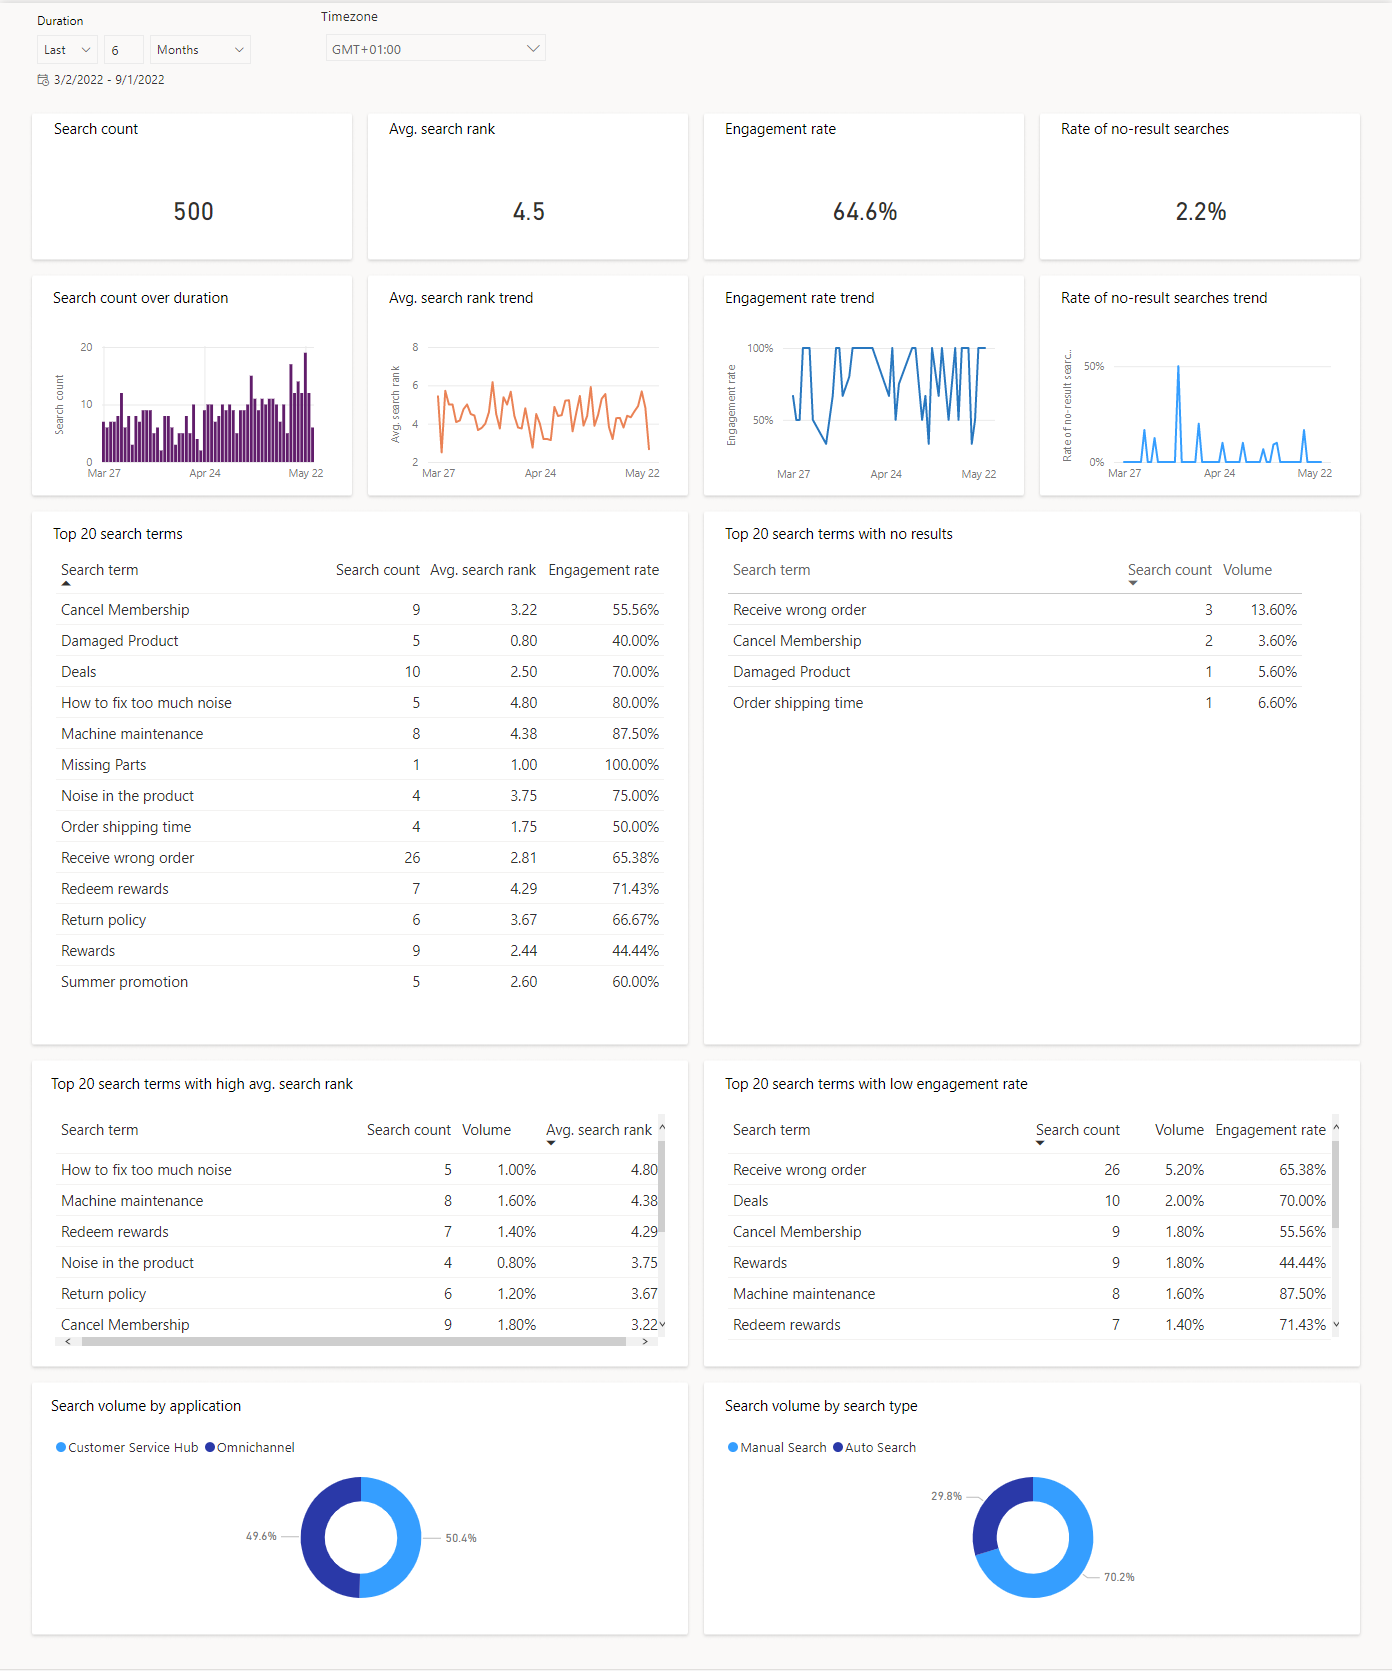
Task: Click the horizontal scrollbar of high rank table
Action: (x=354, y=1342)
